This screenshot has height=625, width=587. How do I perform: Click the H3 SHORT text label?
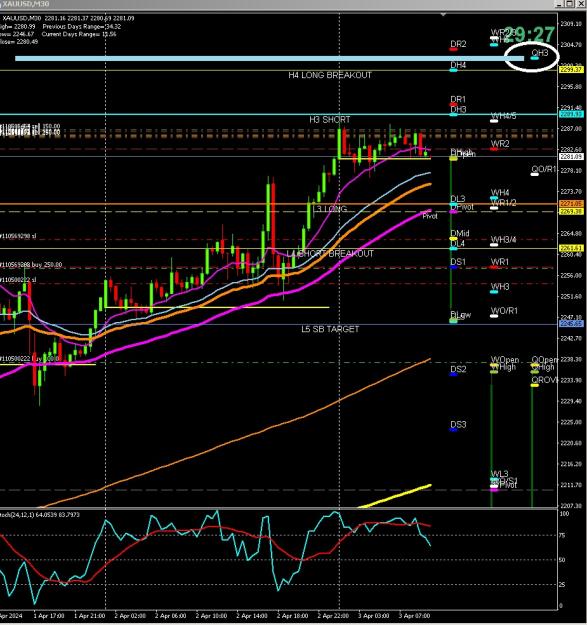click(330, 120)
